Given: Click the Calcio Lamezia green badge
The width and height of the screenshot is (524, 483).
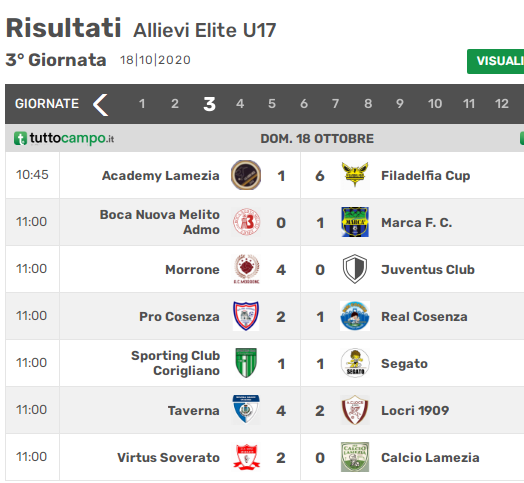Looking at the screenshot, I should point(355,457).
